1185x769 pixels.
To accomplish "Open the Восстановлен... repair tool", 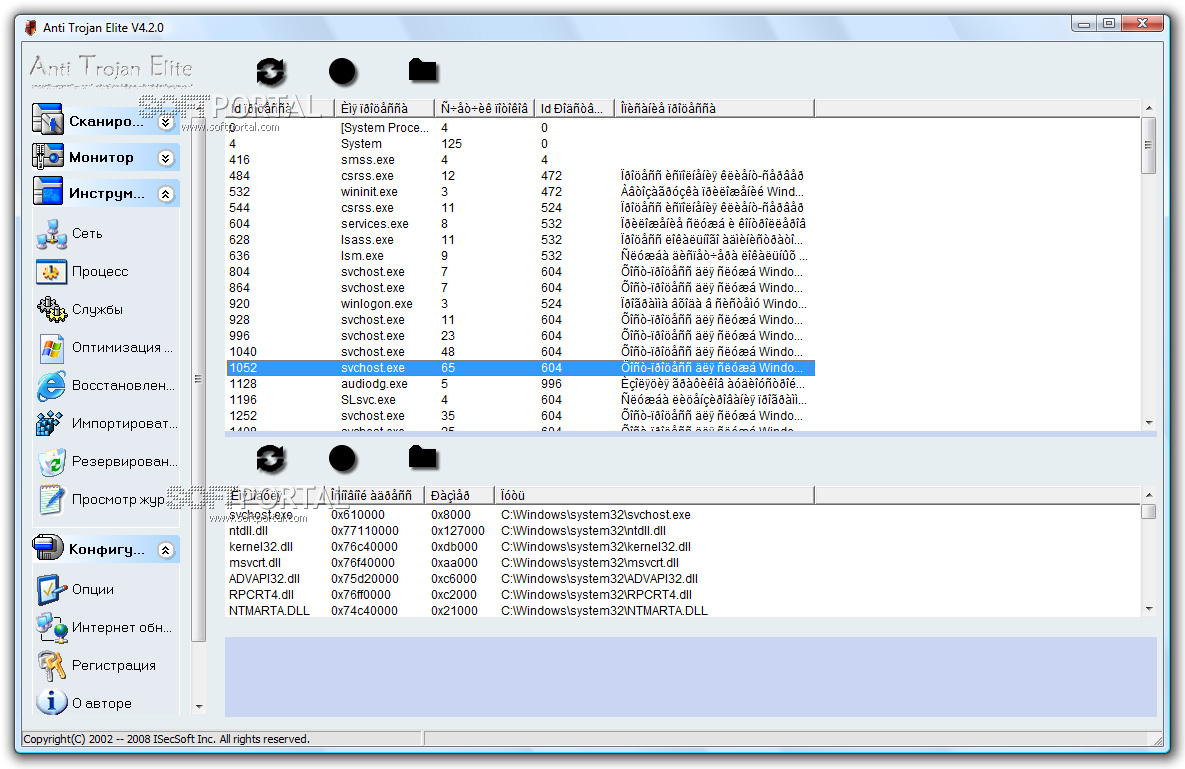I will (x=106, y=385).
